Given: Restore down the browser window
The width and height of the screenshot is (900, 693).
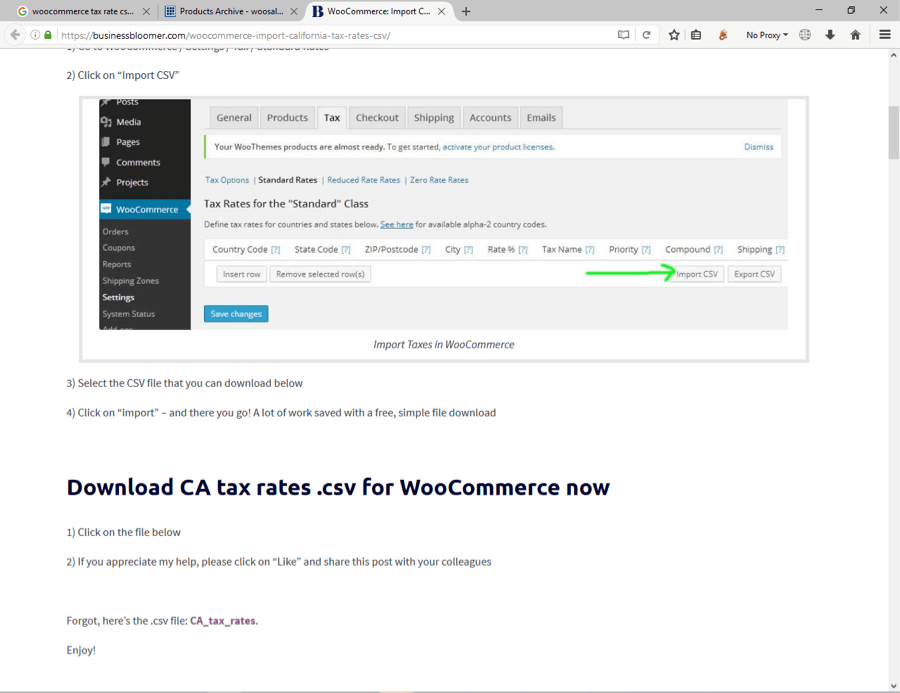Looking at the screenshot, I should click(x=851, y=10).
